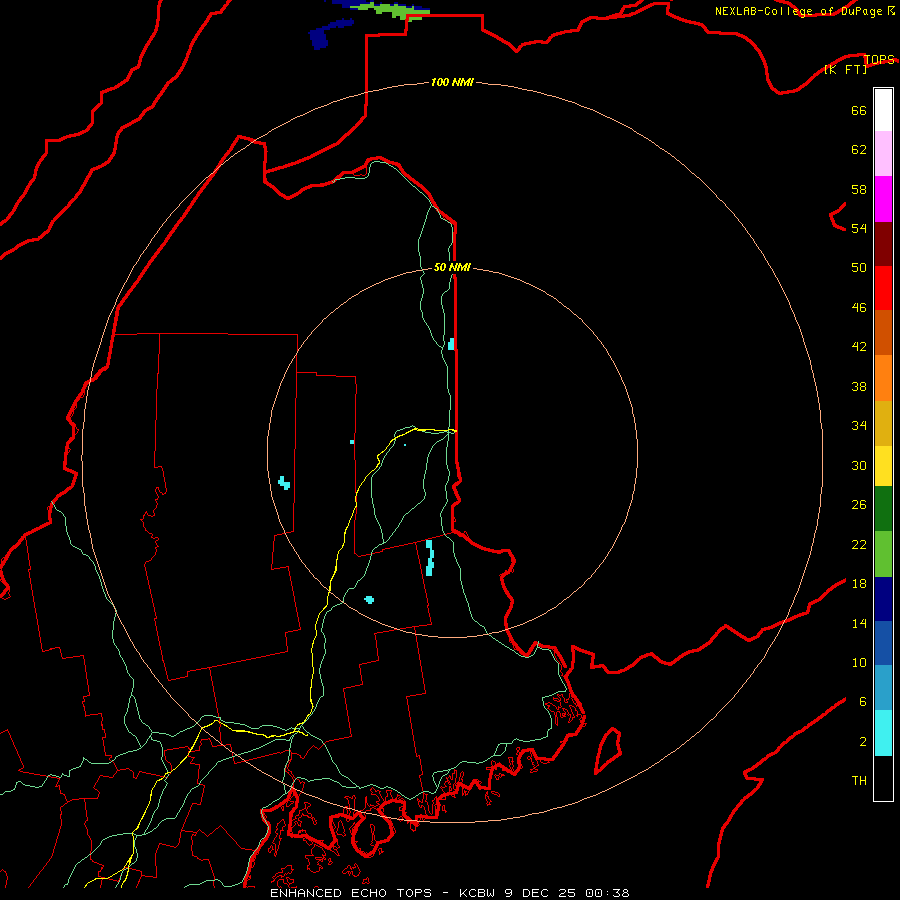This screenshot has width=900, height=900.
Task: Click the light blue 6-10 kft swatch
Action: (x=883, y=687)
